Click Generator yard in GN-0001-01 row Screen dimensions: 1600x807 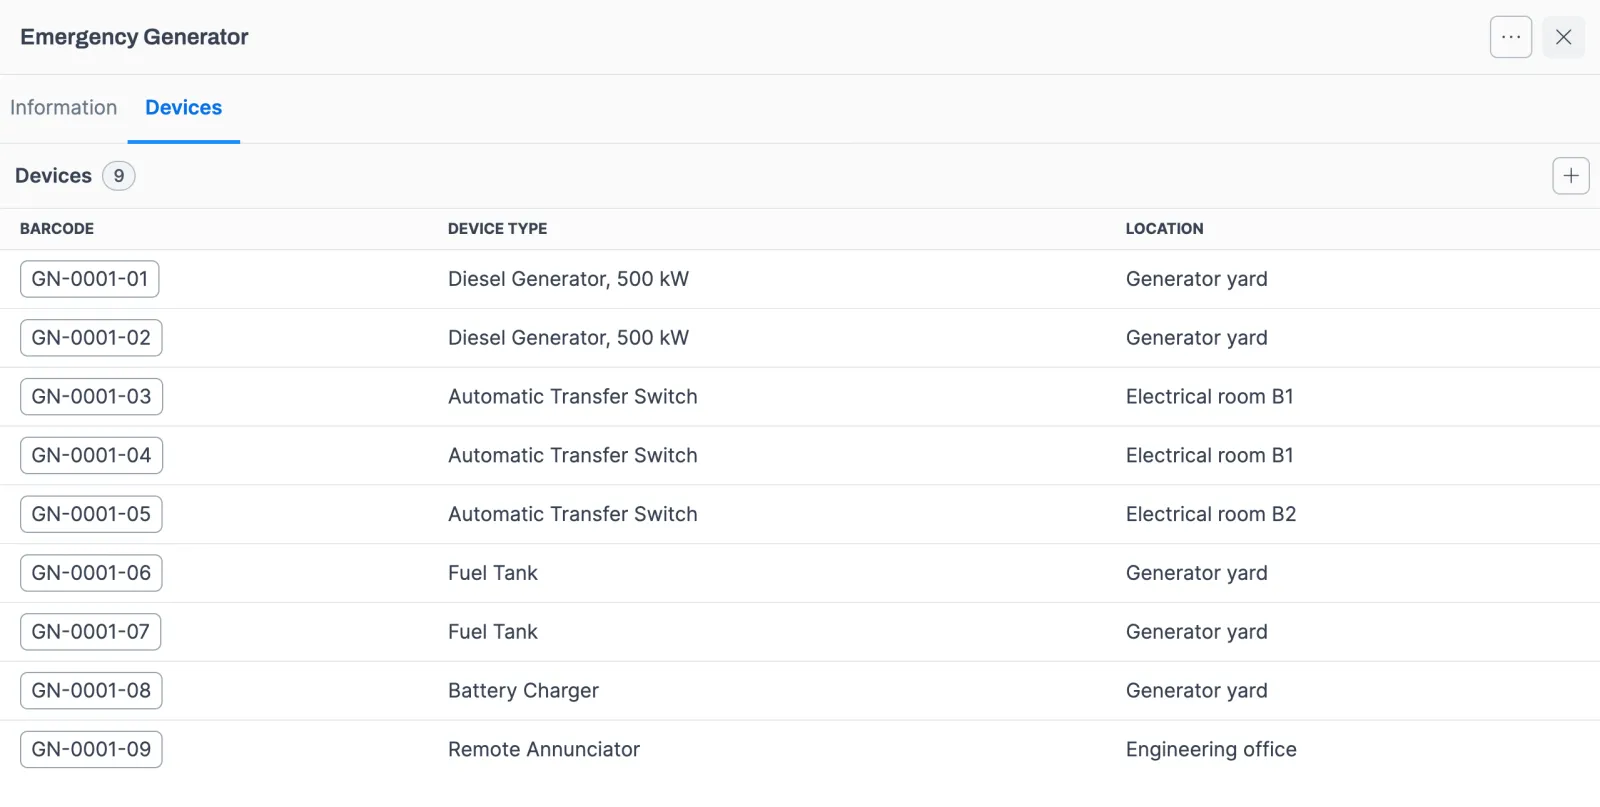coord(1197,279)
